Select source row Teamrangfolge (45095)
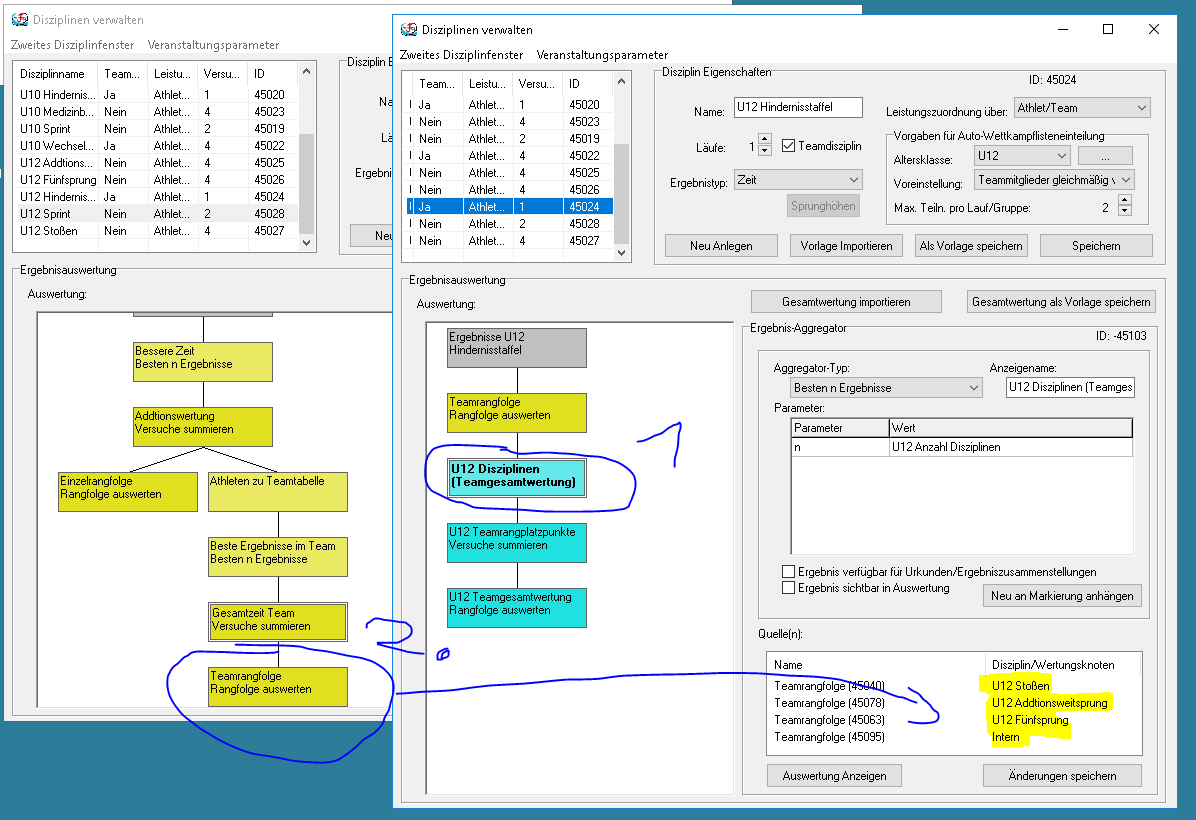 [x=953, y=737]
